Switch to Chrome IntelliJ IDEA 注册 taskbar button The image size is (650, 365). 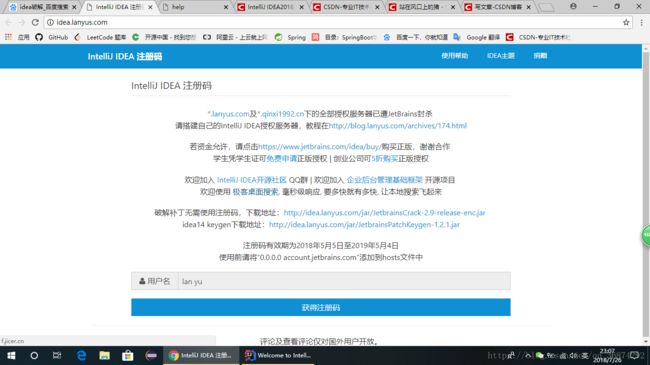pyautogui.click(x=201, y=355)
